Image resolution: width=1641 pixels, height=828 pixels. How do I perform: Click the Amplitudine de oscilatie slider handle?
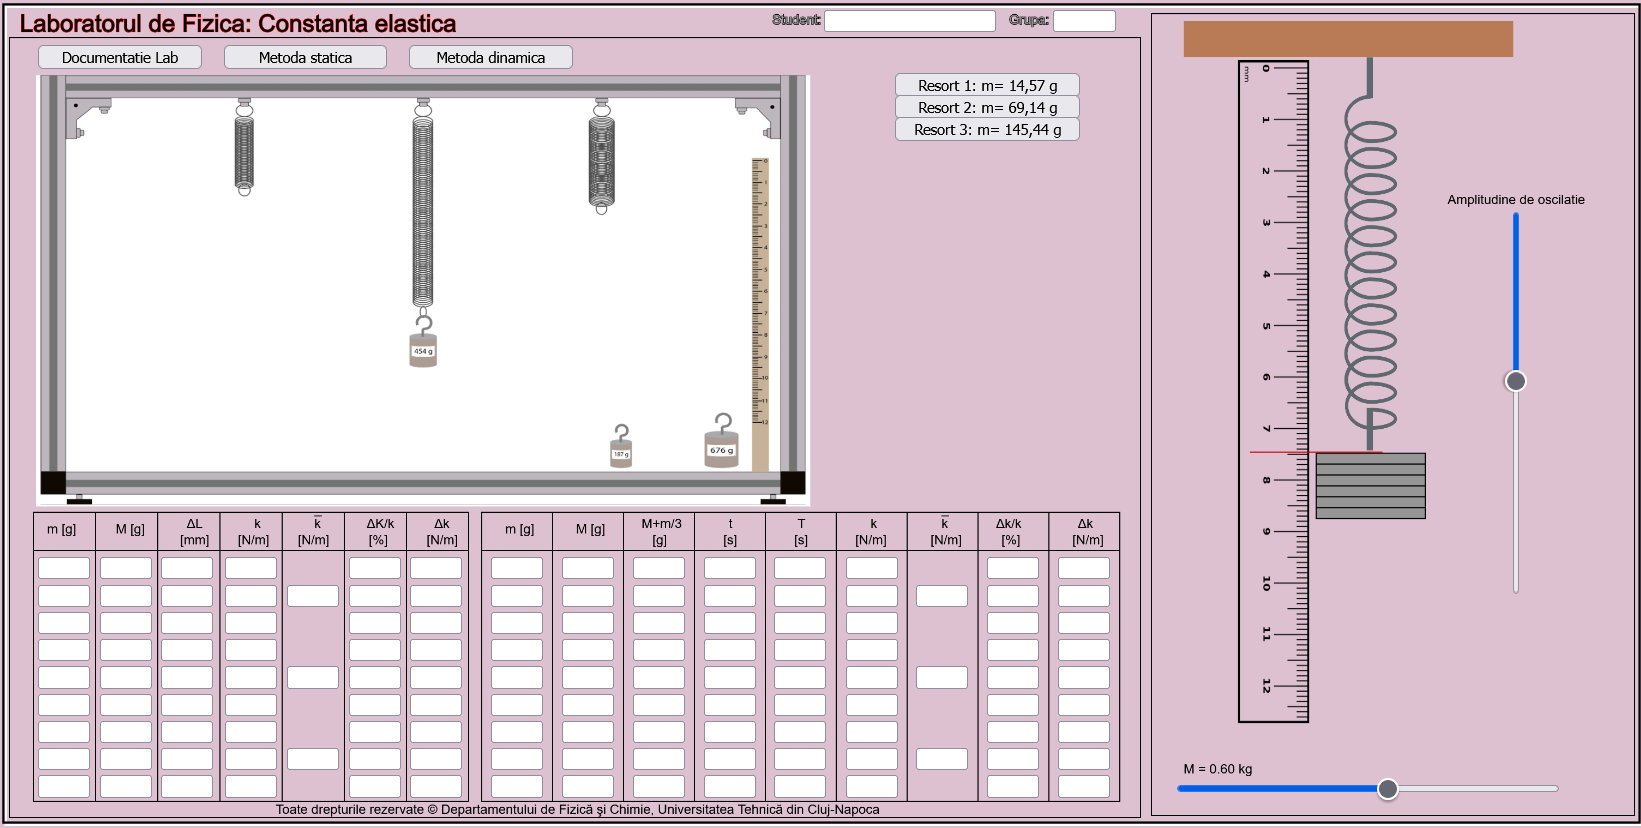(1516, 381)
